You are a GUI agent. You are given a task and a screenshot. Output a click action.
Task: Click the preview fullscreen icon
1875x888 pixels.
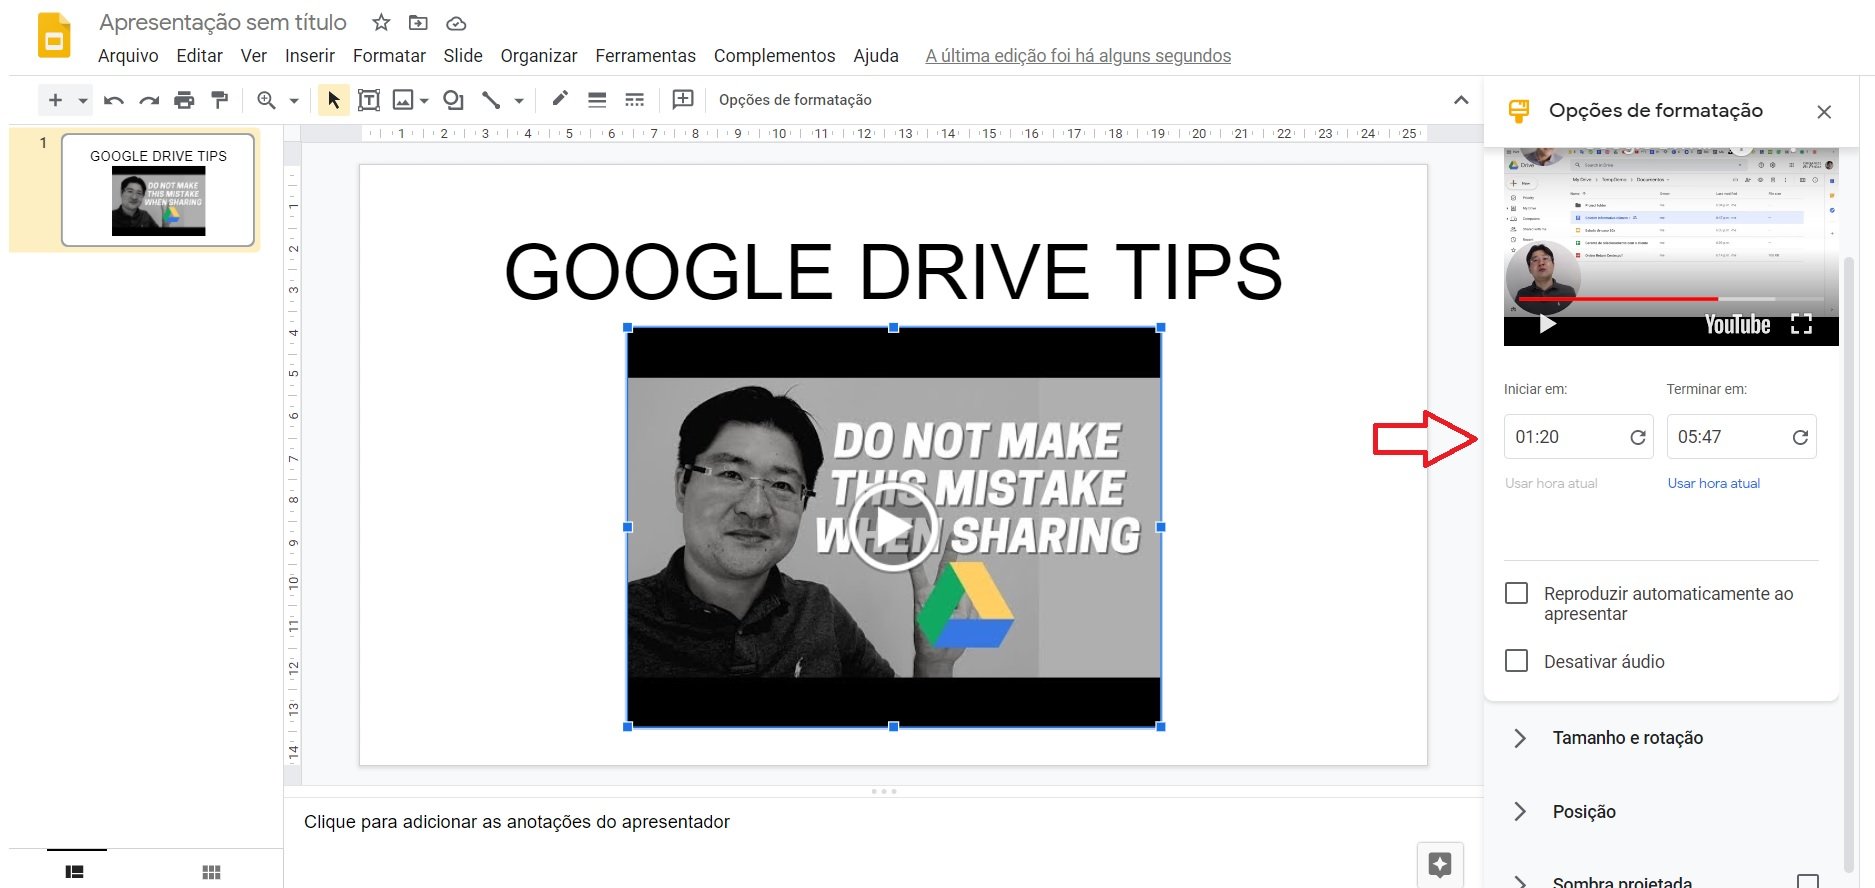1801,324
